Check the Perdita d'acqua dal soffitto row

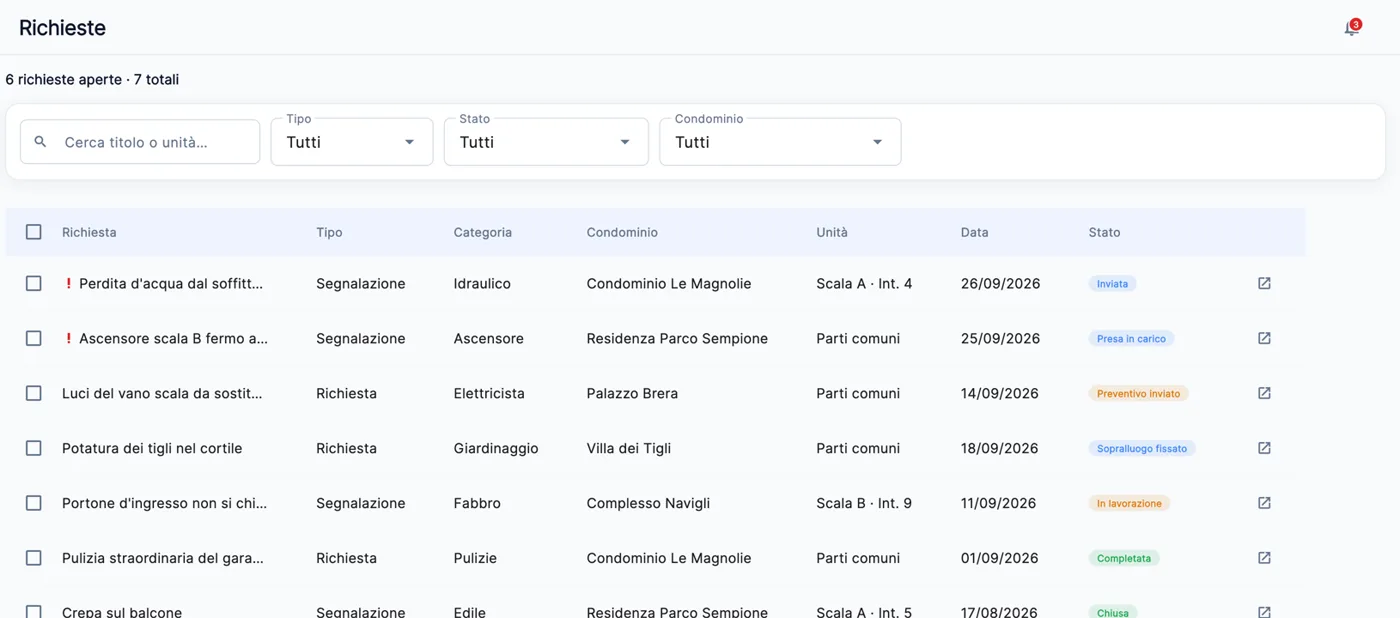pyautogui.click(x=33, y=283)
